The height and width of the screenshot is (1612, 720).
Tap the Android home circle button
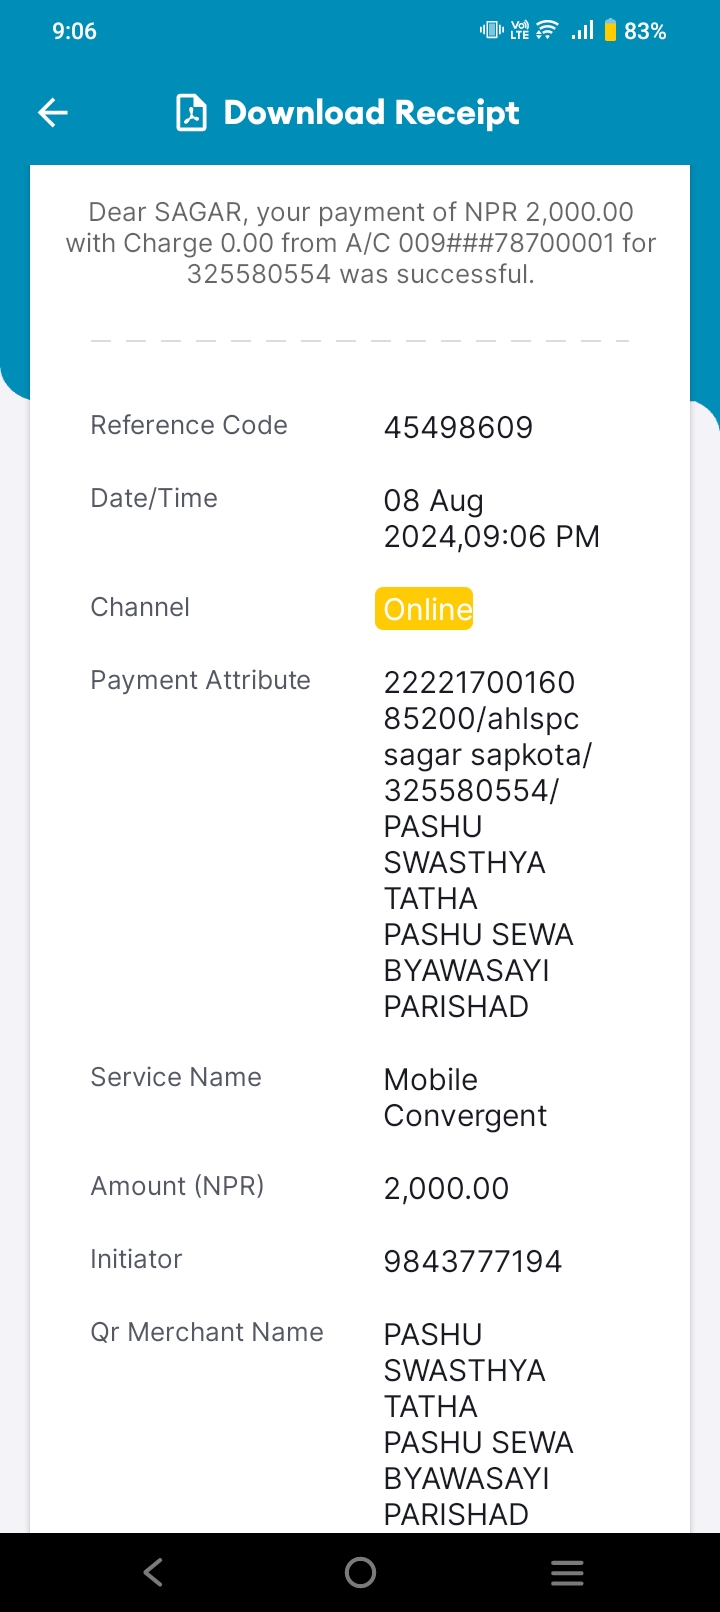pos(360,1573)
